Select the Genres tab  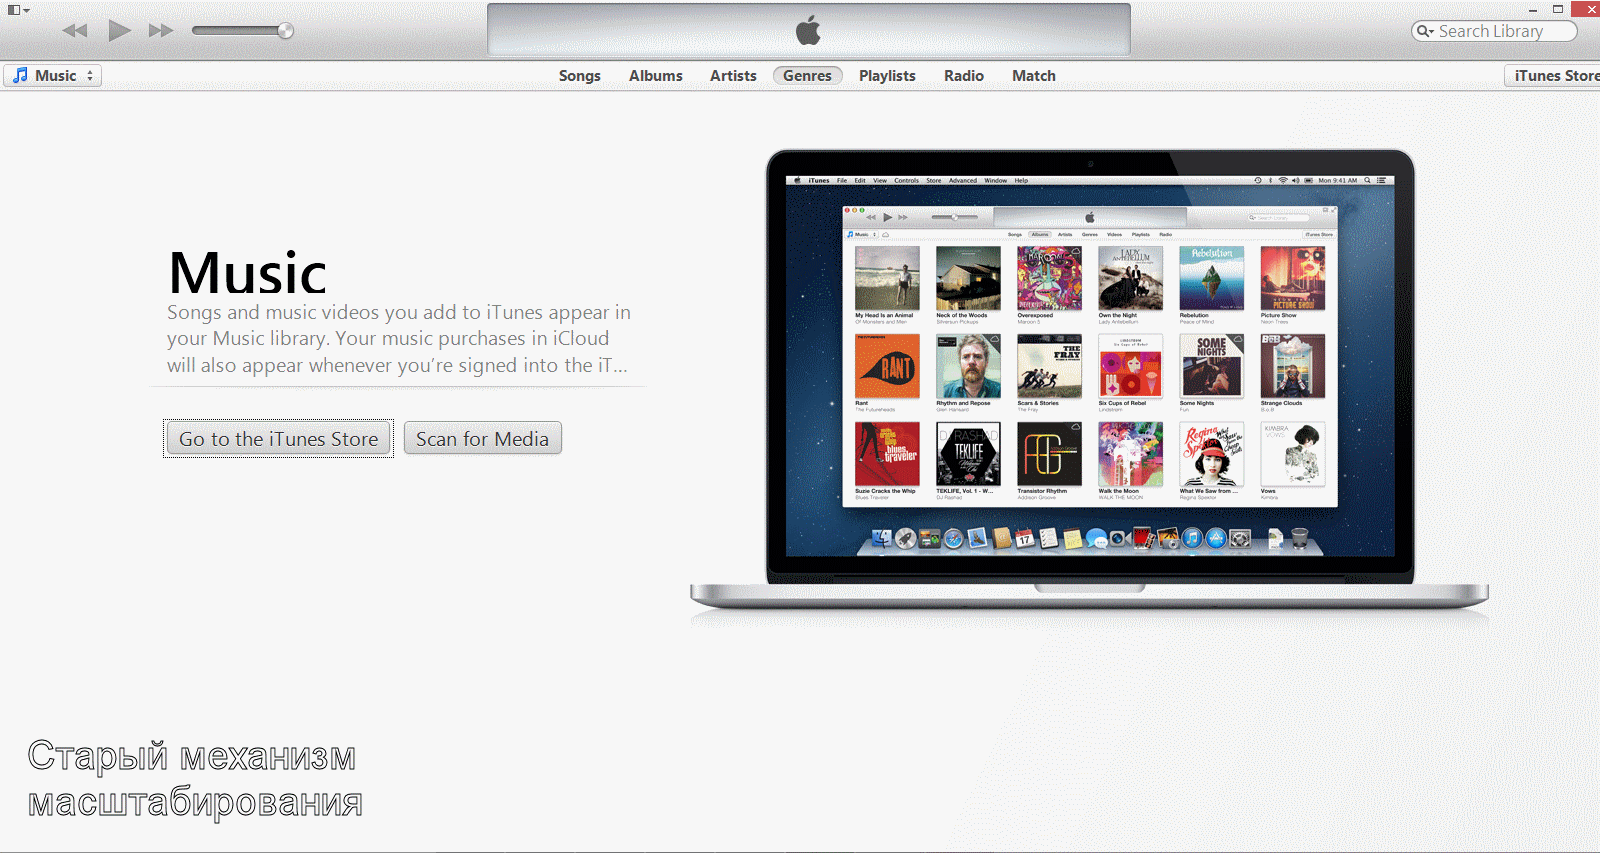tap(807, 76)
